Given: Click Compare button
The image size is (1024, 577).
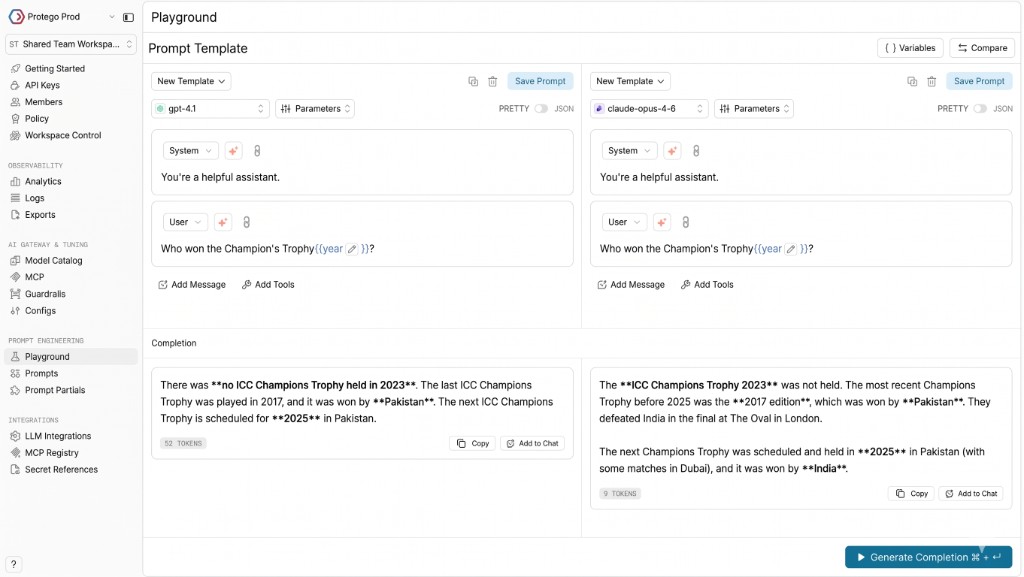Looking at the screenshot, I should point(982,48).
